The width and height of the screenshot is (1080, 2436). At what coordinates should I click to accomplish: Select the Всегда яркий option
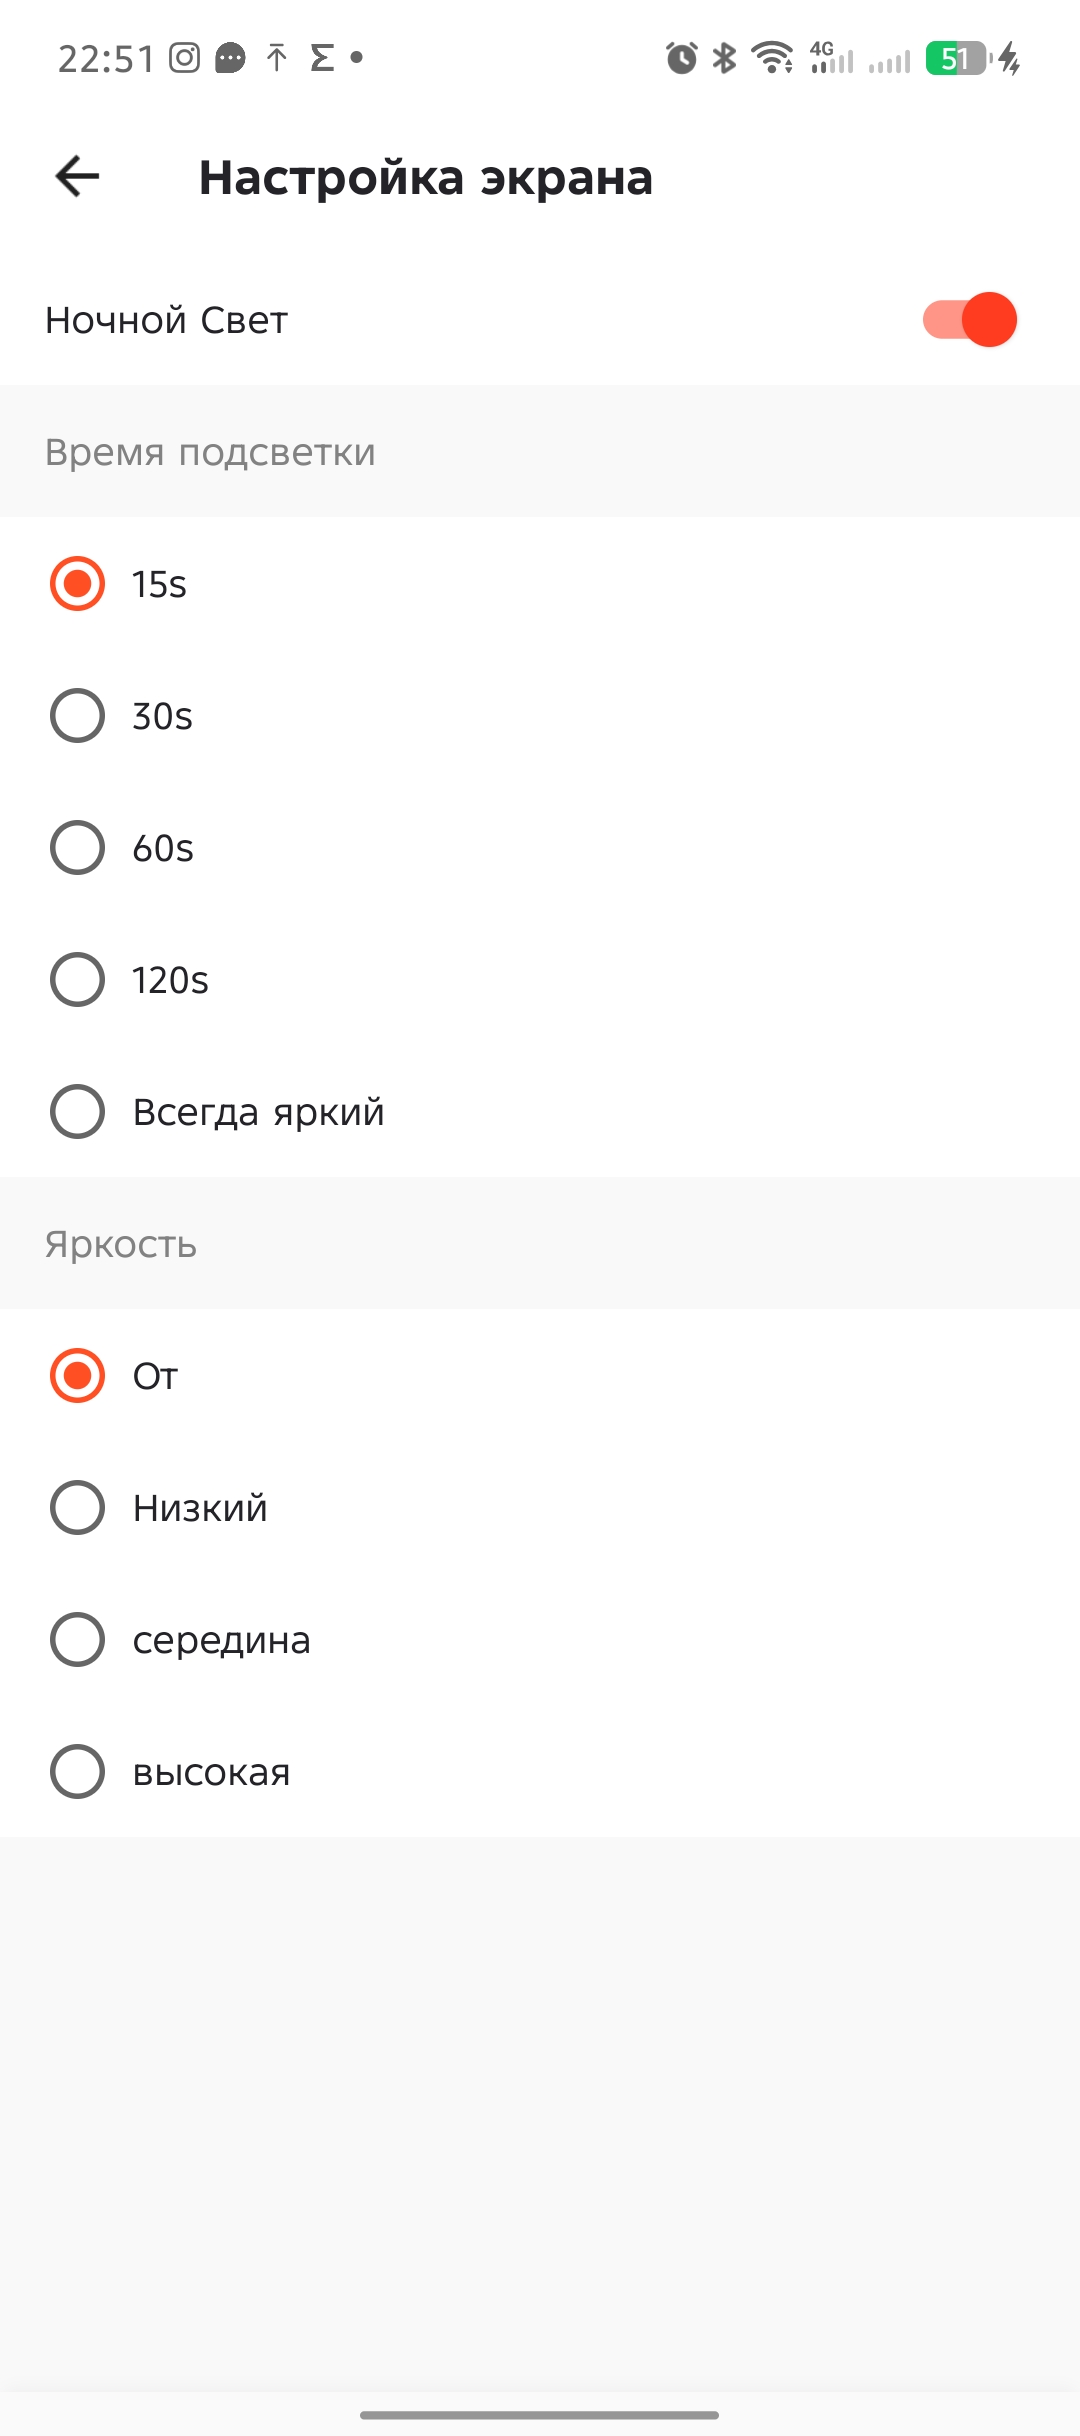pos(77,1112)
